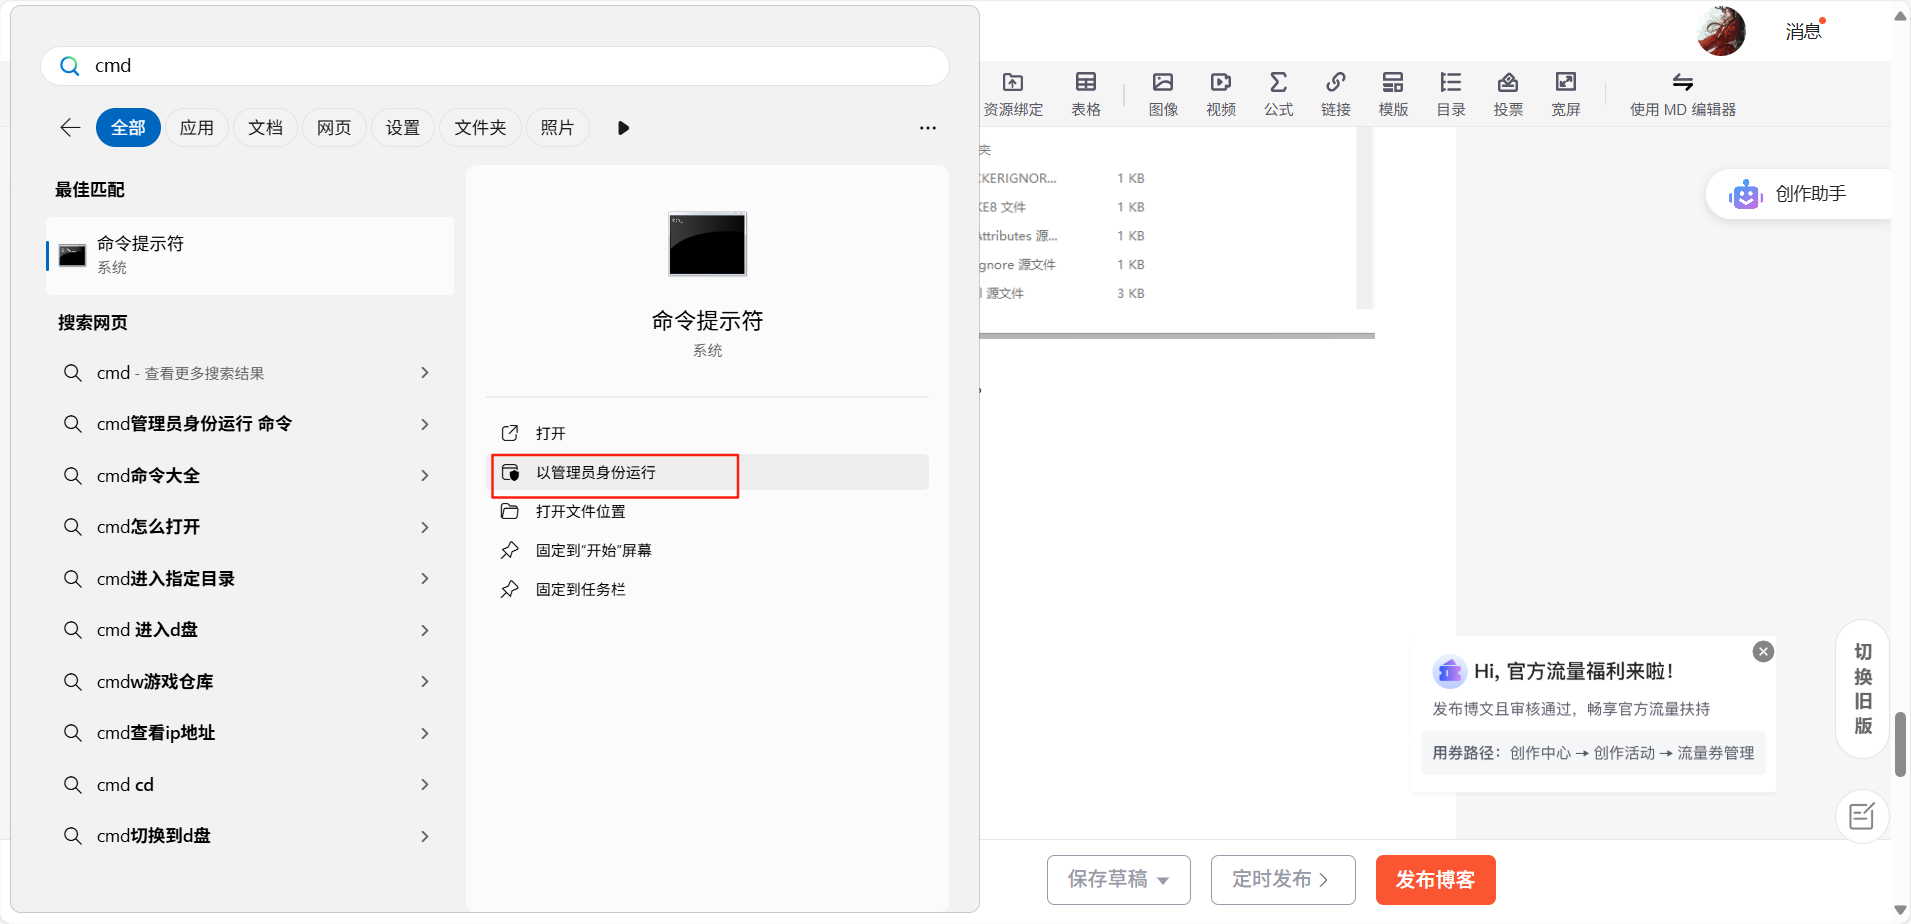
Task: Open the more options (...) menu in search
Action: pyautogui.click(x=927, y=128)
